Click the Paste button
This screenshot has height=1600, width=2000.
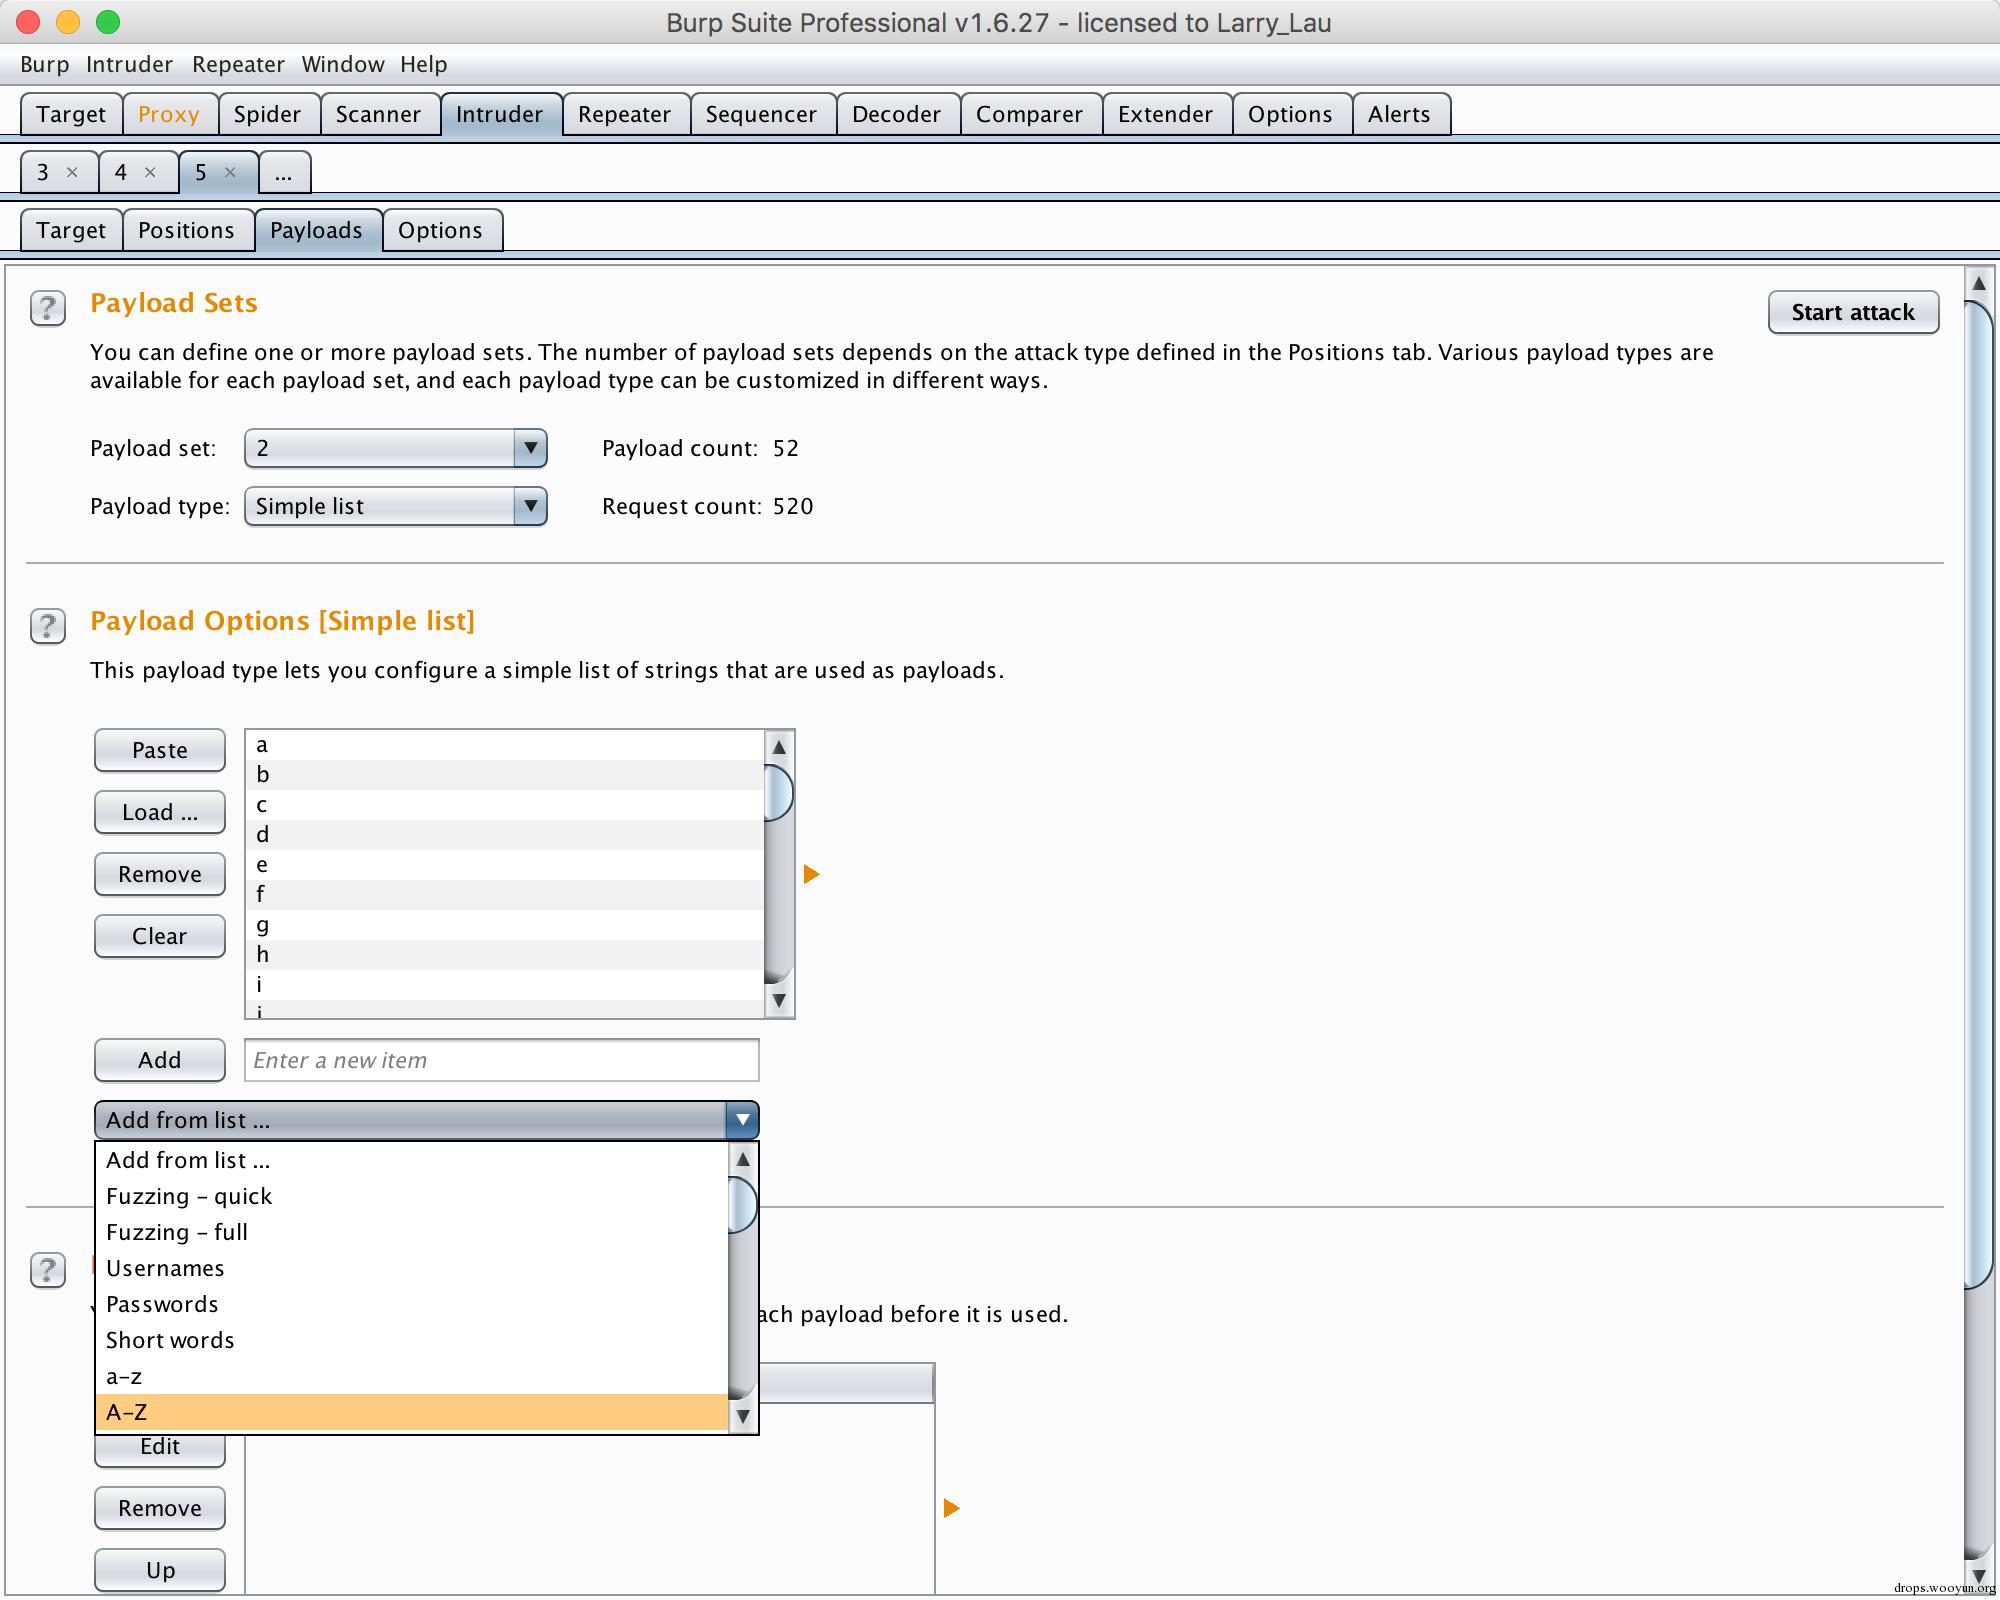click(160, 750)
